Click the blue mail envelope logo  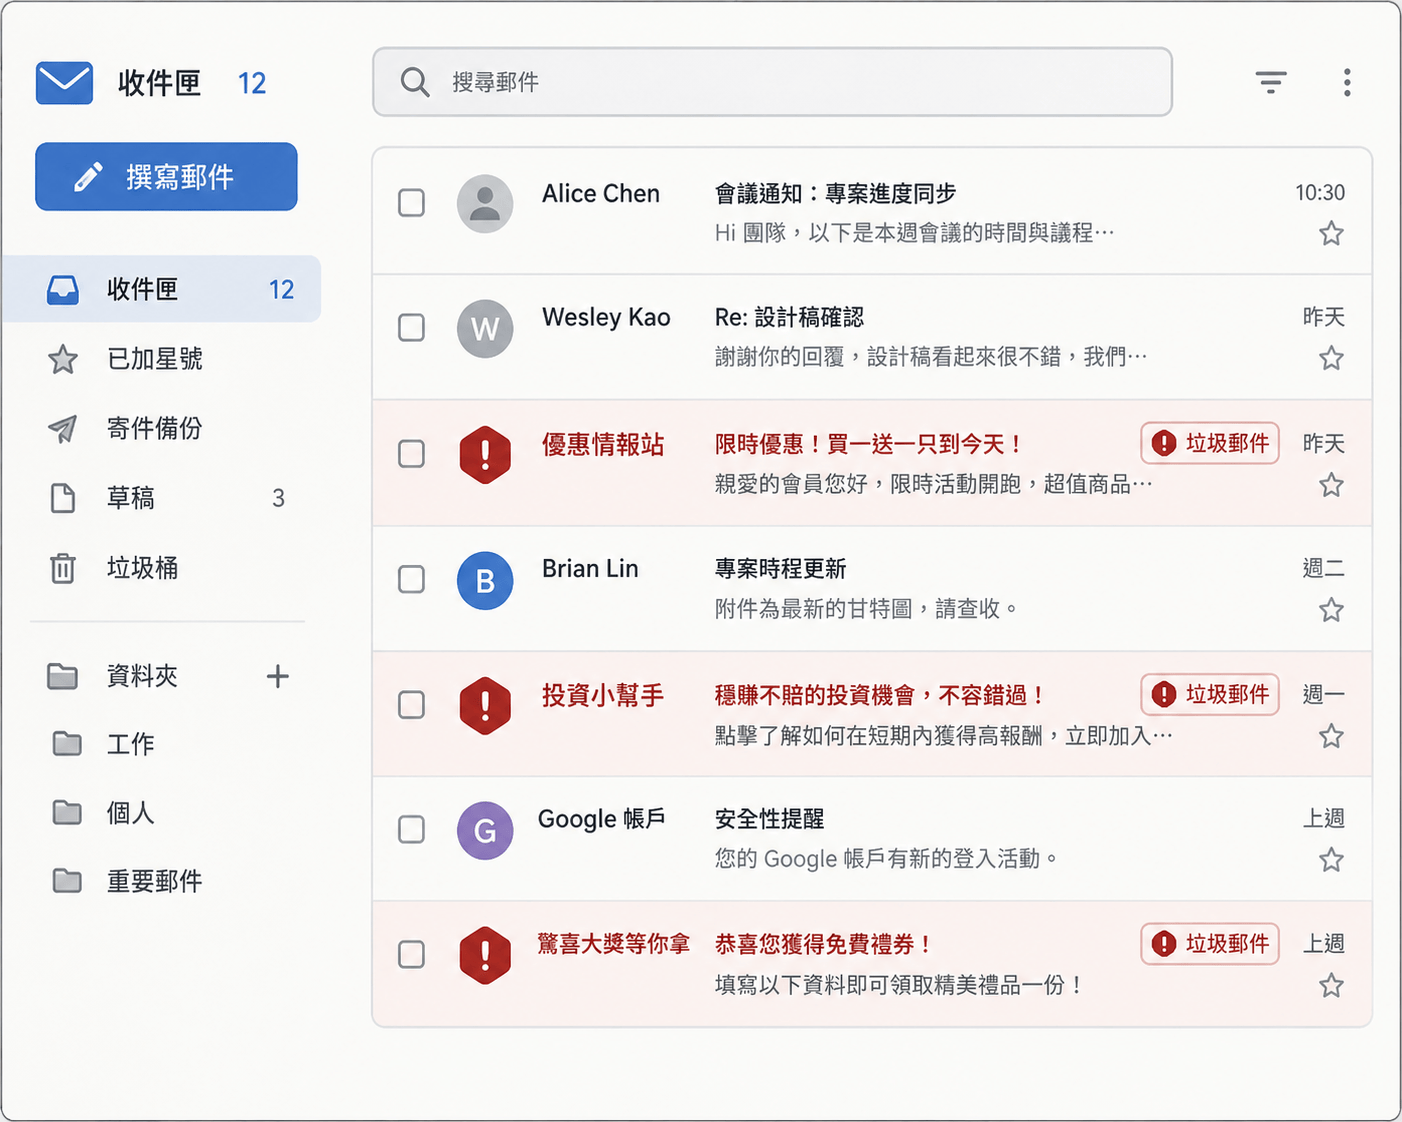click(64, 83)
